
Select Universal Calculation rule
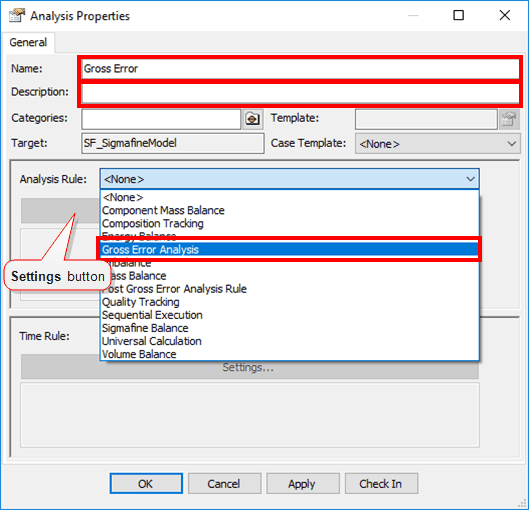point(289,341)
